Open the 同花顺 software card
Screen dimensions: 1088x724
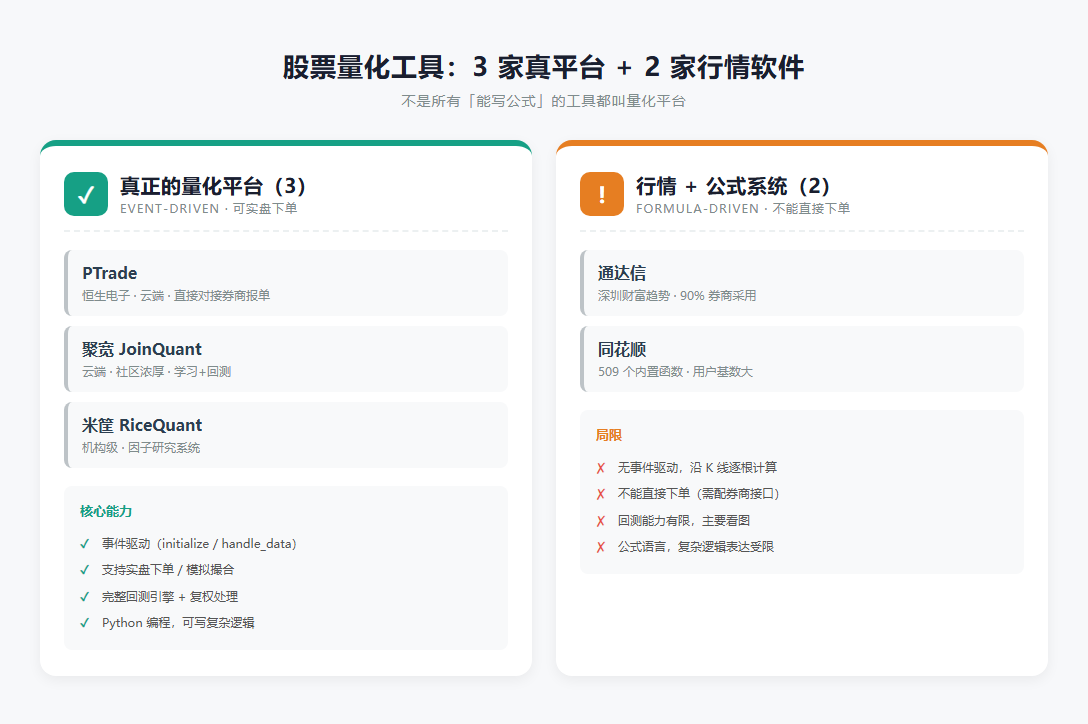pyautogui.click(x=802, y=359)
